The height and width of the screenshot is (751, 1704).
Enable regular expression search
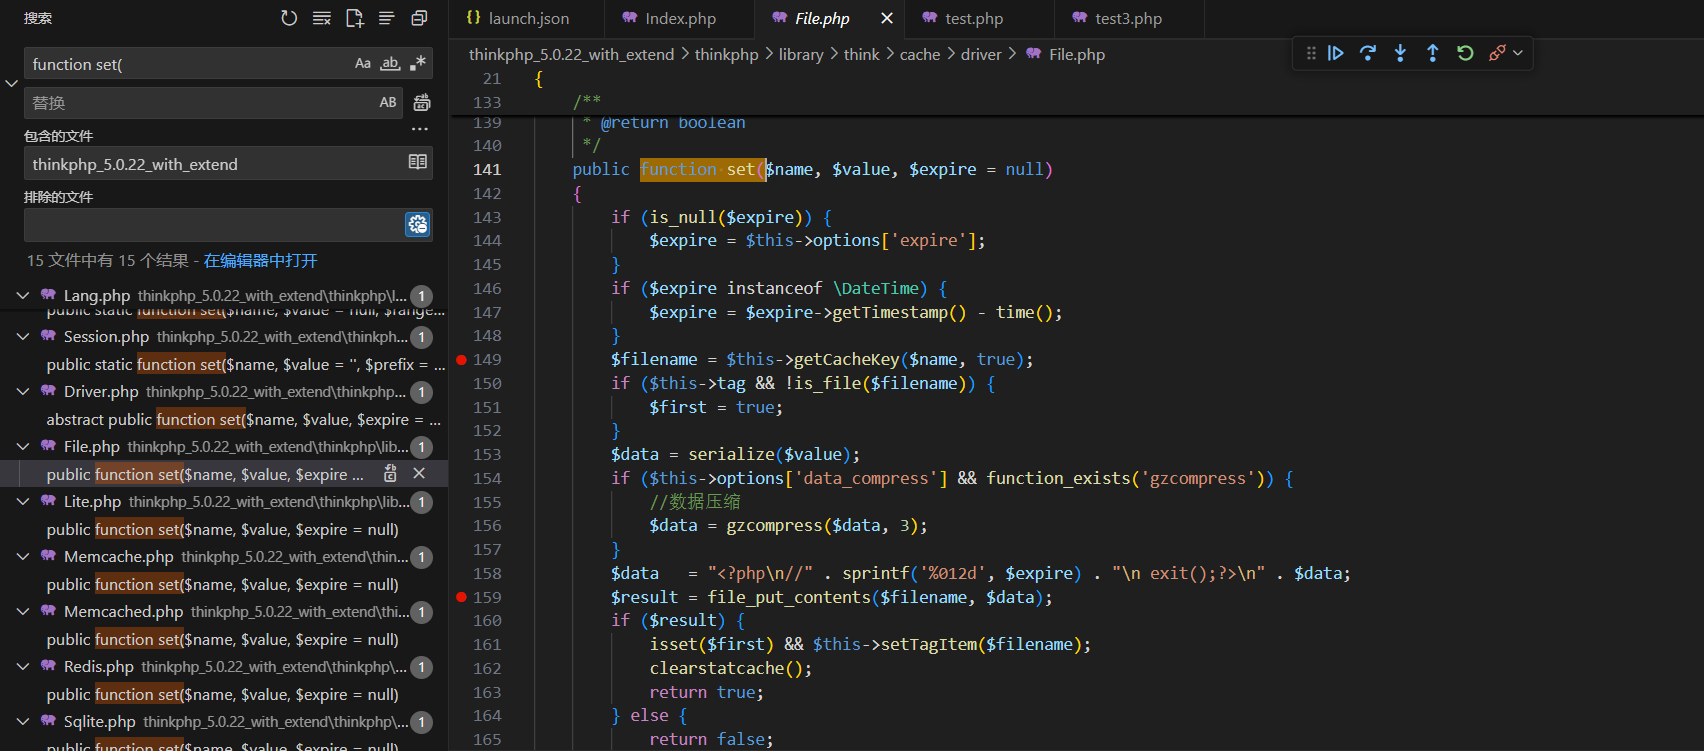[418, 64]
